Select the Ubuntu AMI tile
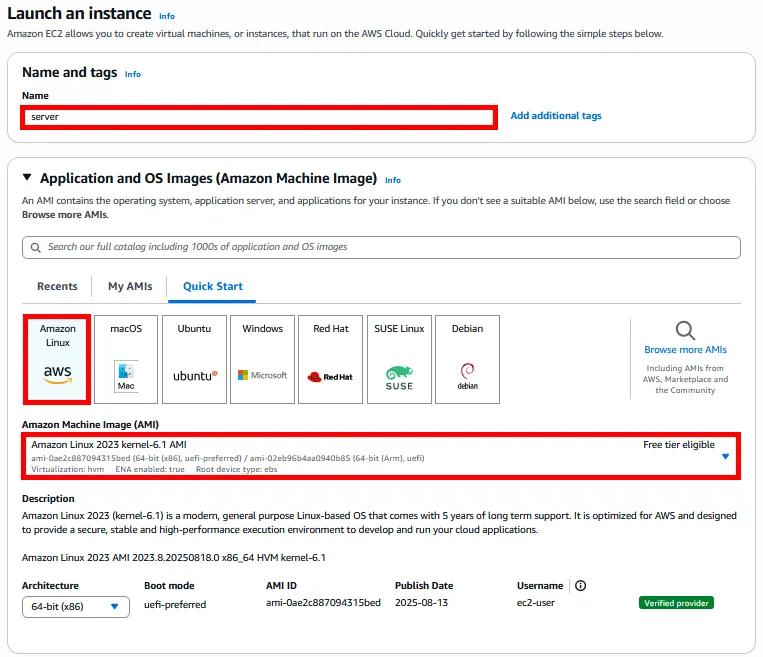 194,359
